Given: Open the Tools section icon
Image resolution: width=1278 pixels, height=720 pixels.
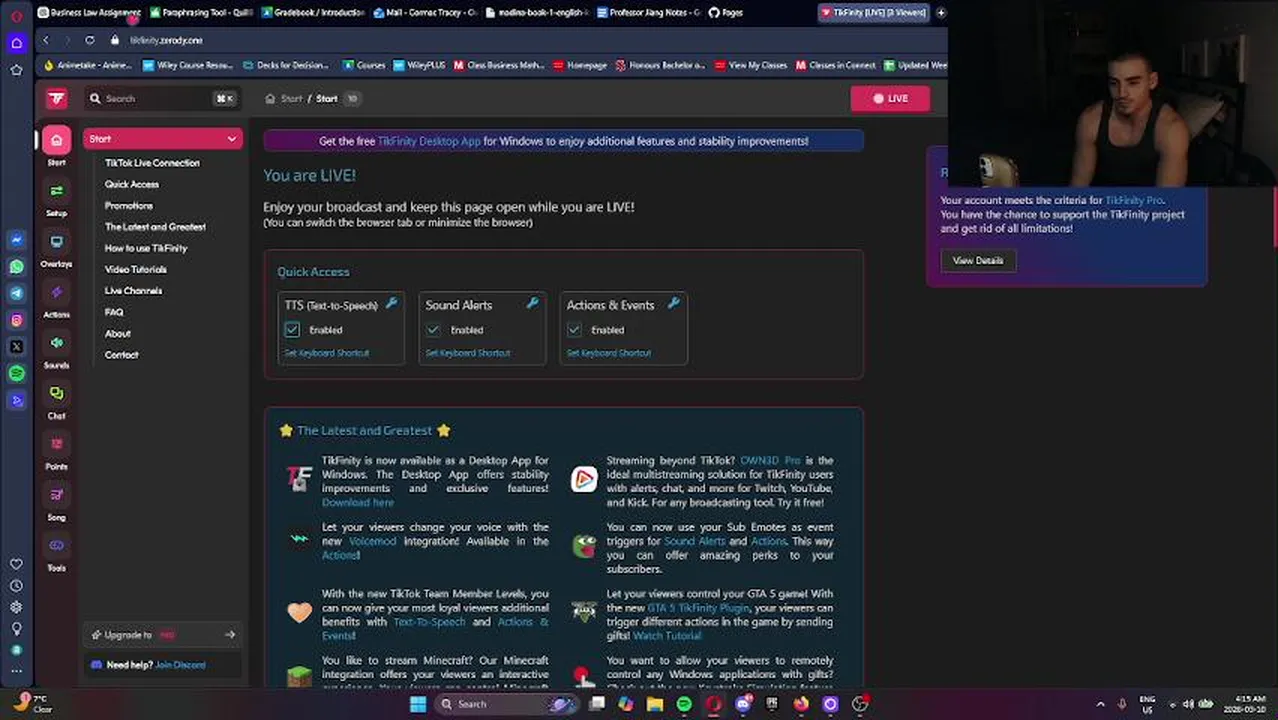Looking at the screenshot, I should tap(56, 546).
